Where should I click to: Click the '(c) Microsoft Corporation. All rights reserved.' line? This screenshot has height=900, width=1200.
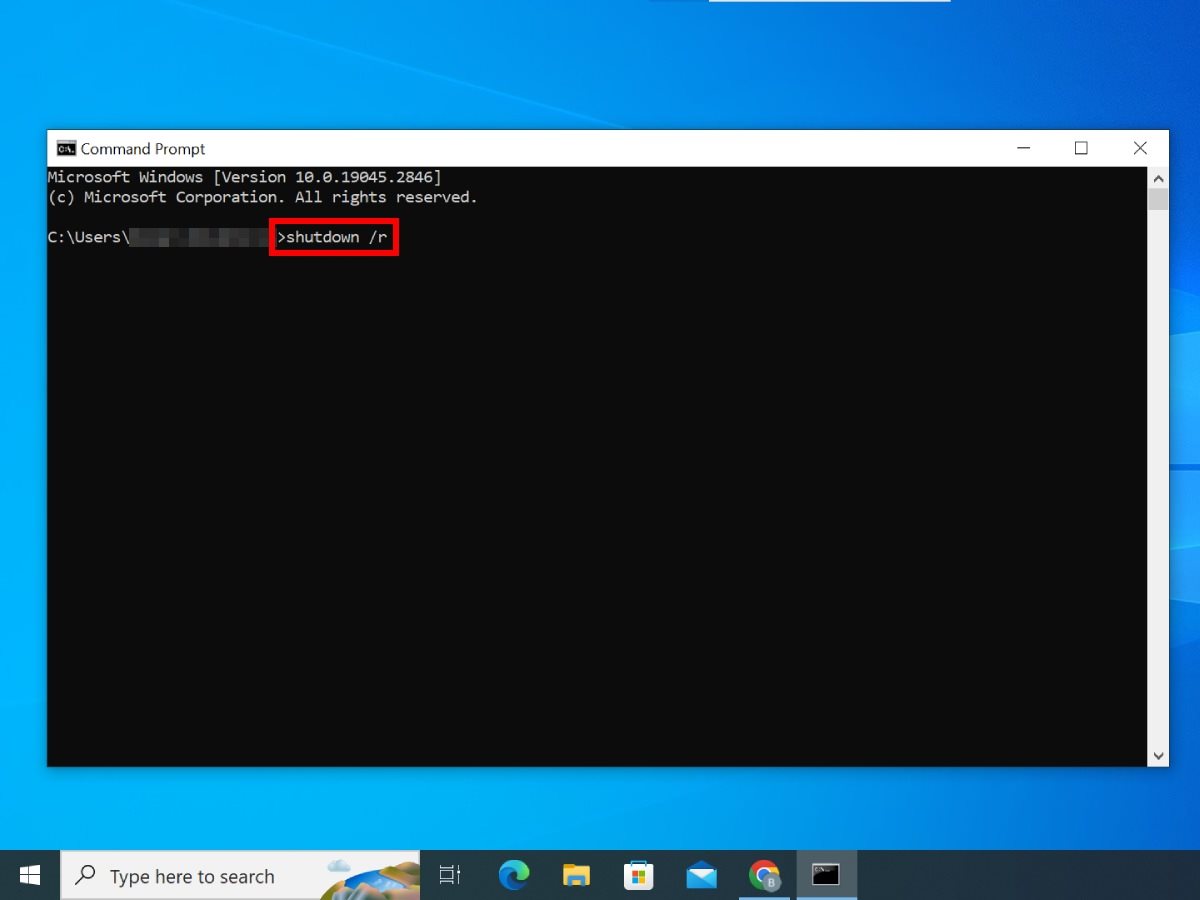263,197
